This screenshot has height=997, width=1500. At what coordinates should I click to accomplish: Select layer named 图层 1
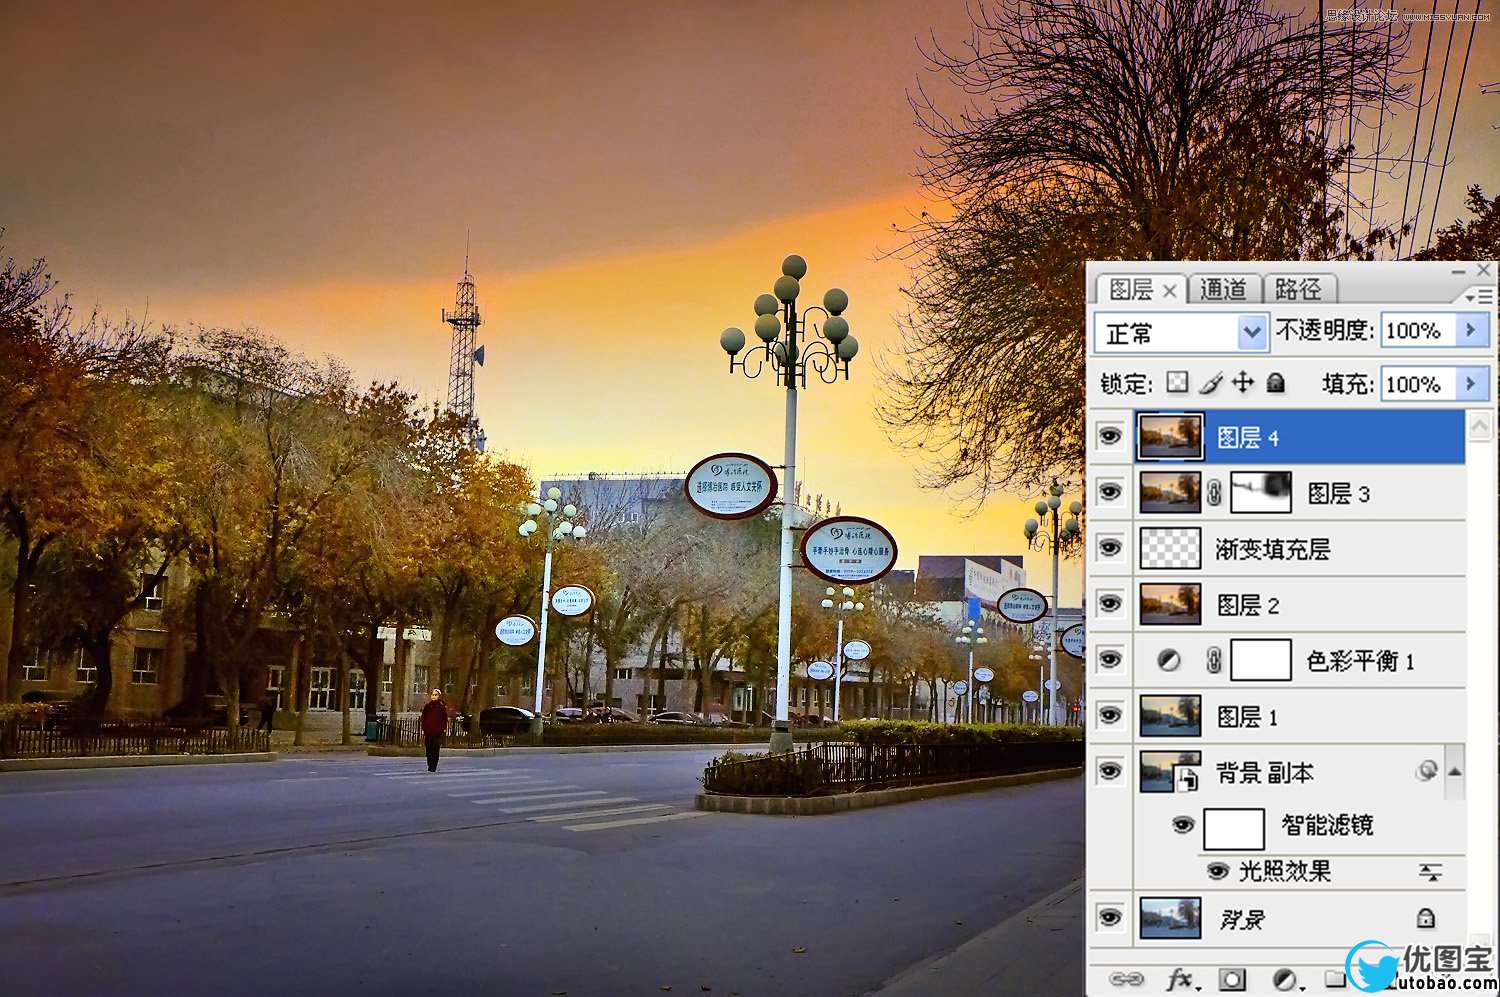[1247, 717]
